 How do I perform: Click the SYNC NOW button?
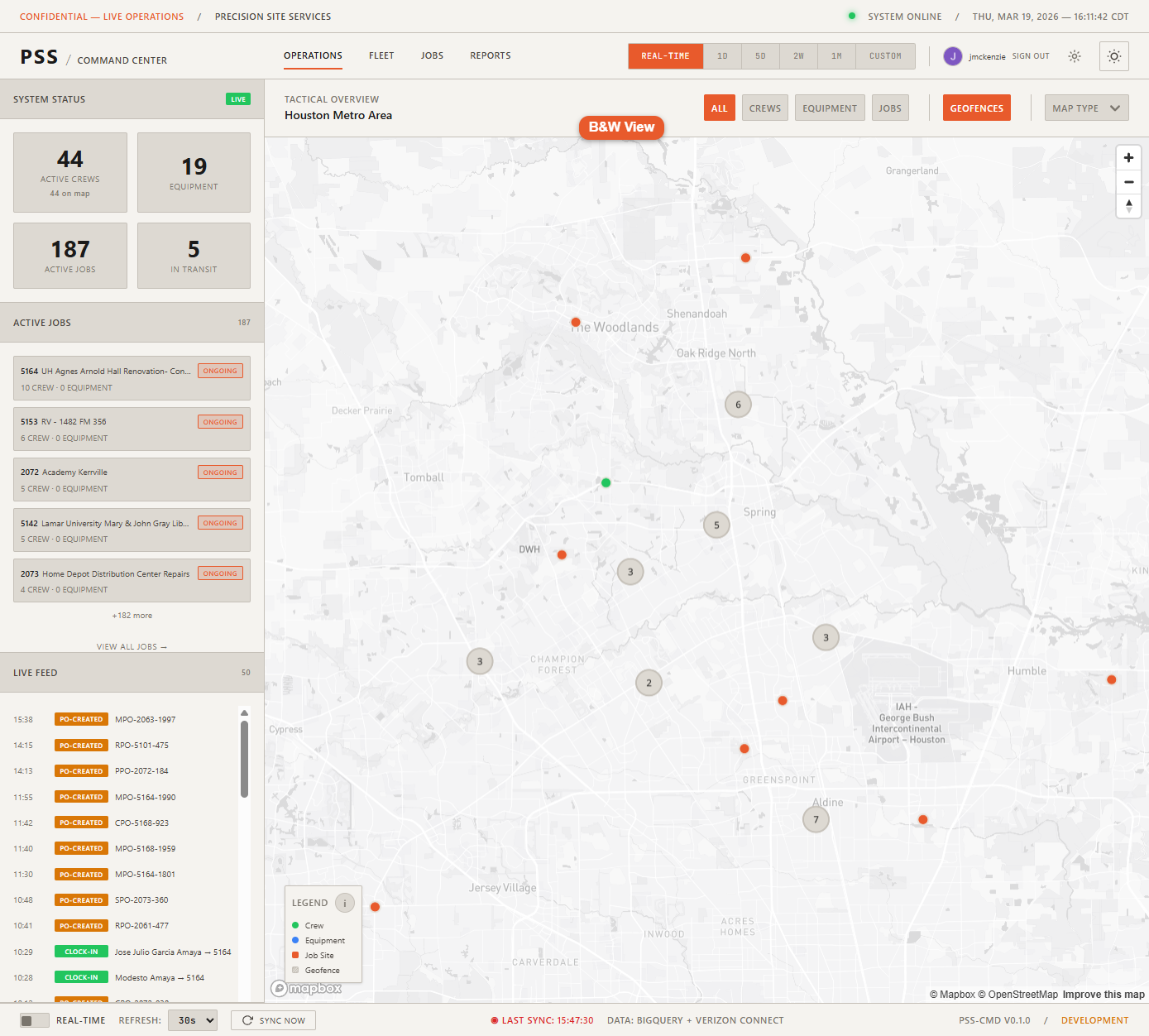[271, 1020]
